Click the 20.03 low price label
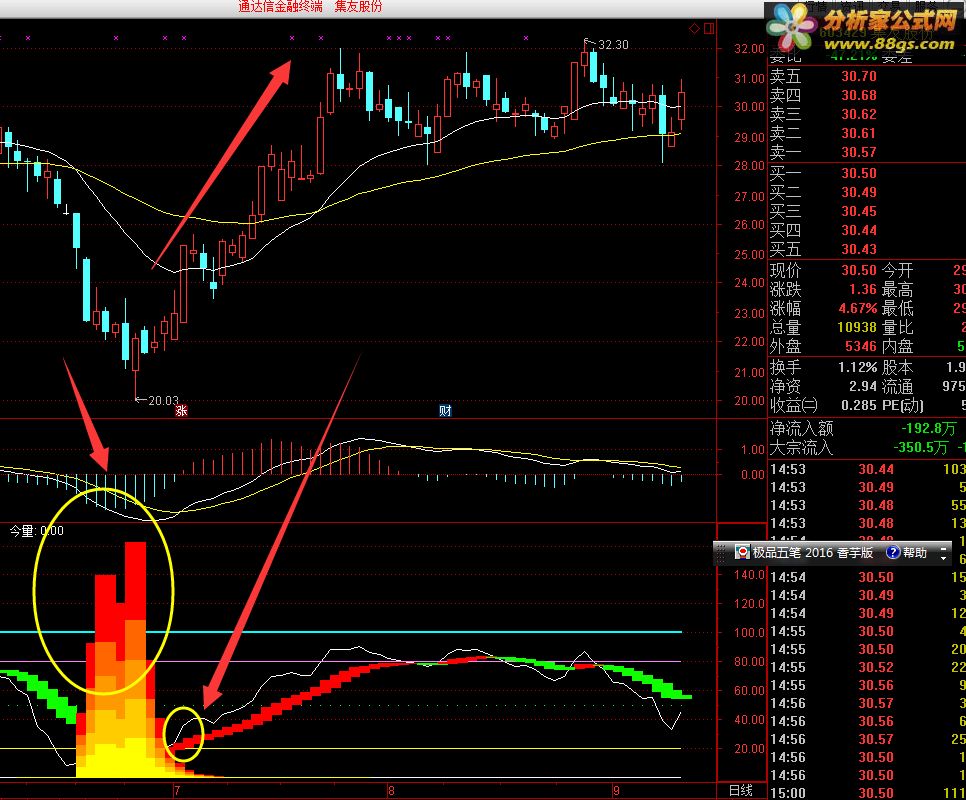Image resolution: width=966 pixels, height=800 pixels. coord(163,400)
